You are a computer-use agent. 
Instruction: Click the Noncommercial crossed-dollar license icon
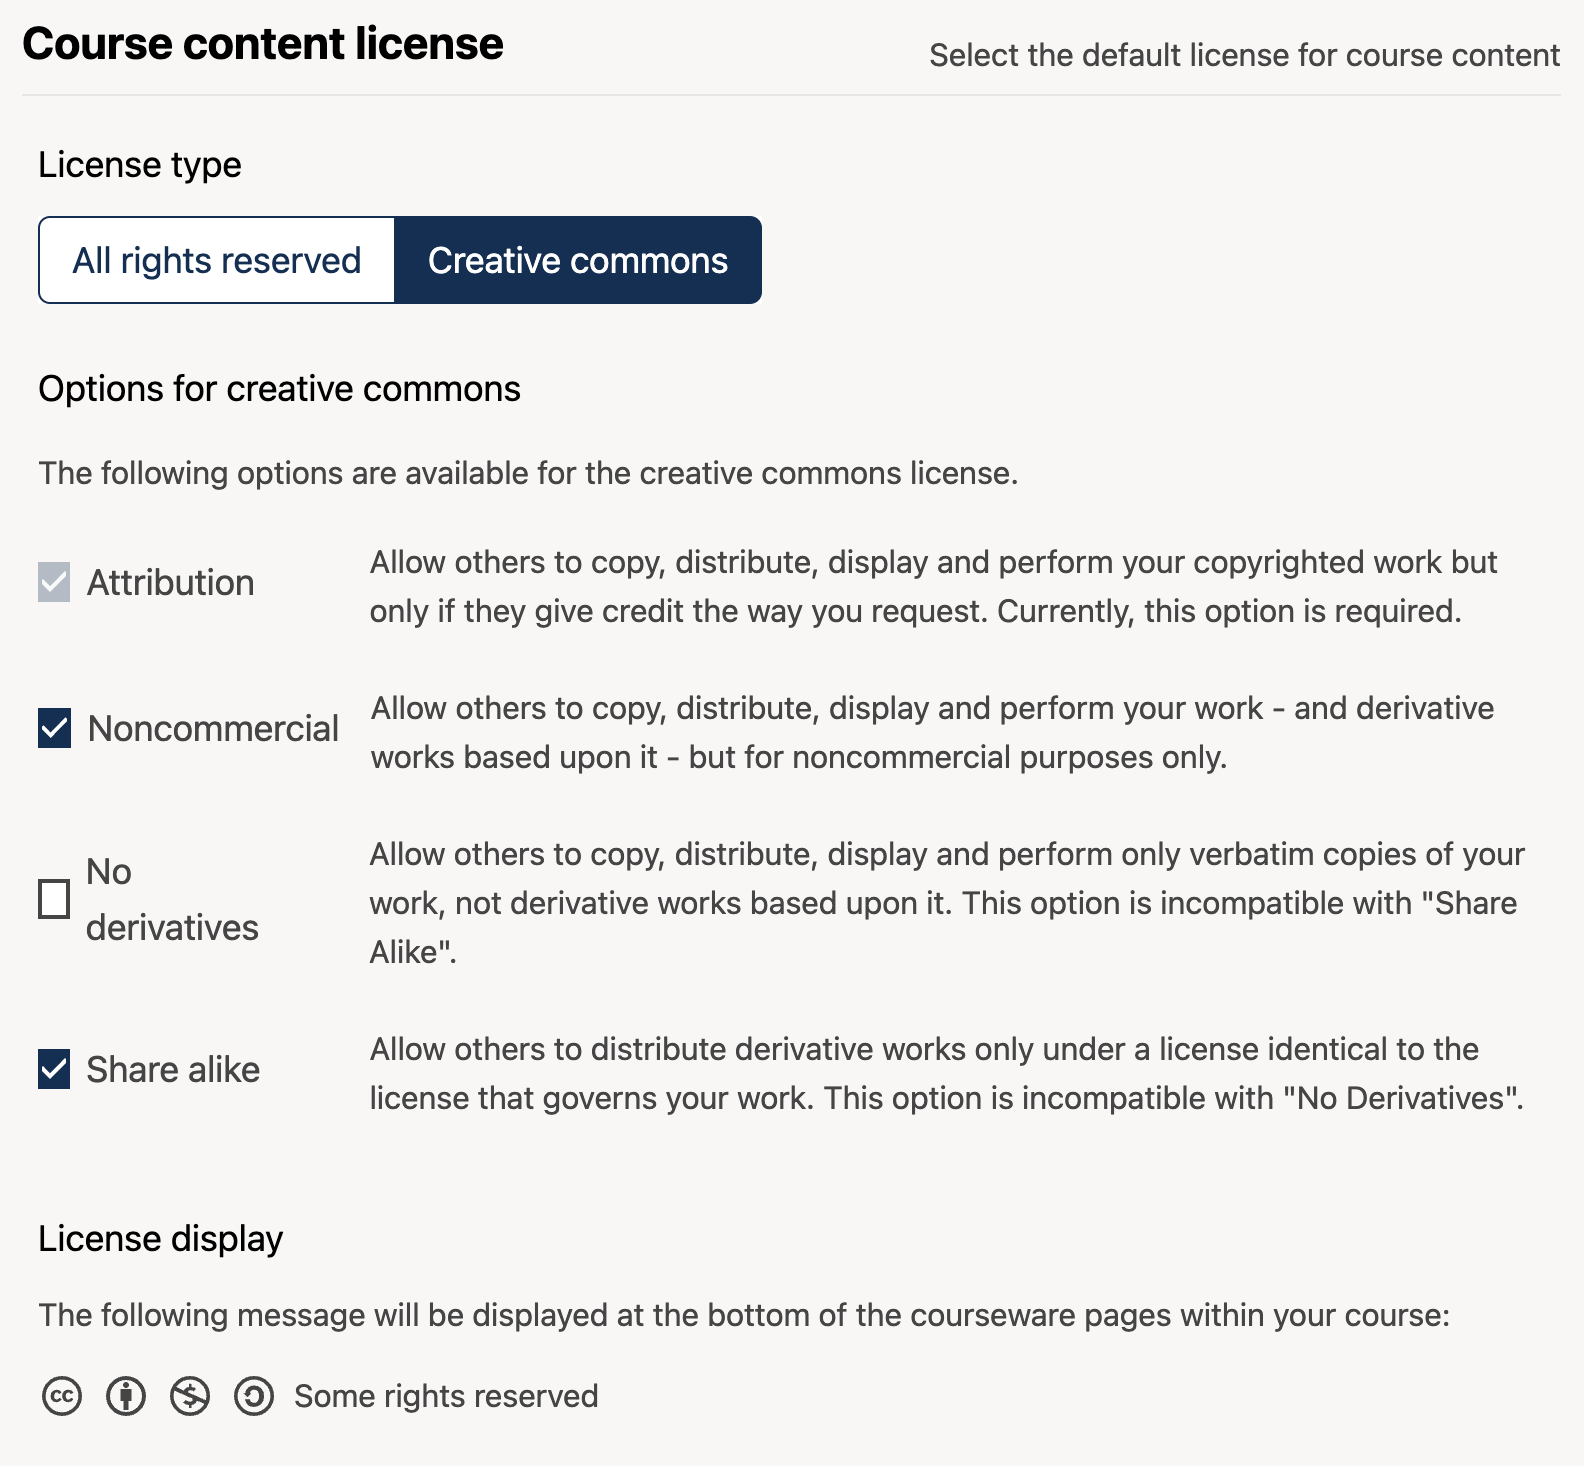190,1396
